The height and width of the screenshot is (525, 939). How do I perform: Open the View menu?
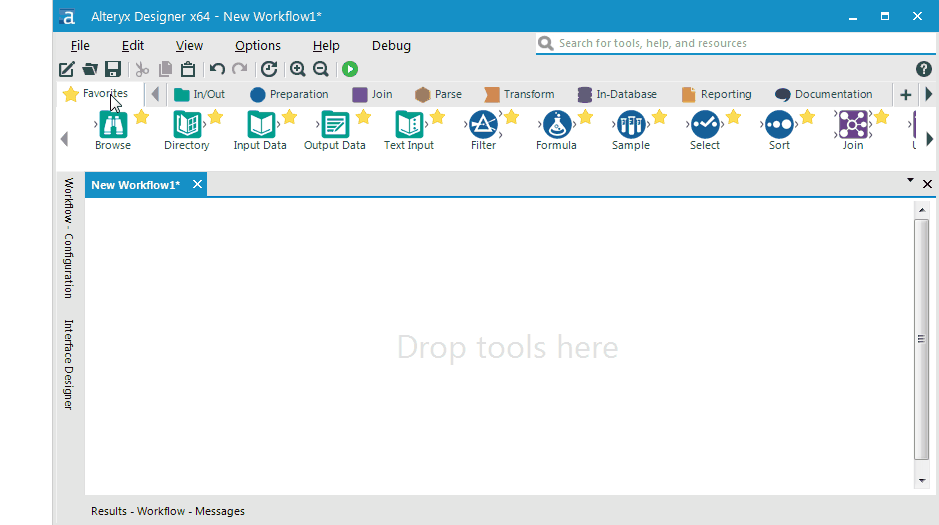click(189, 45)
